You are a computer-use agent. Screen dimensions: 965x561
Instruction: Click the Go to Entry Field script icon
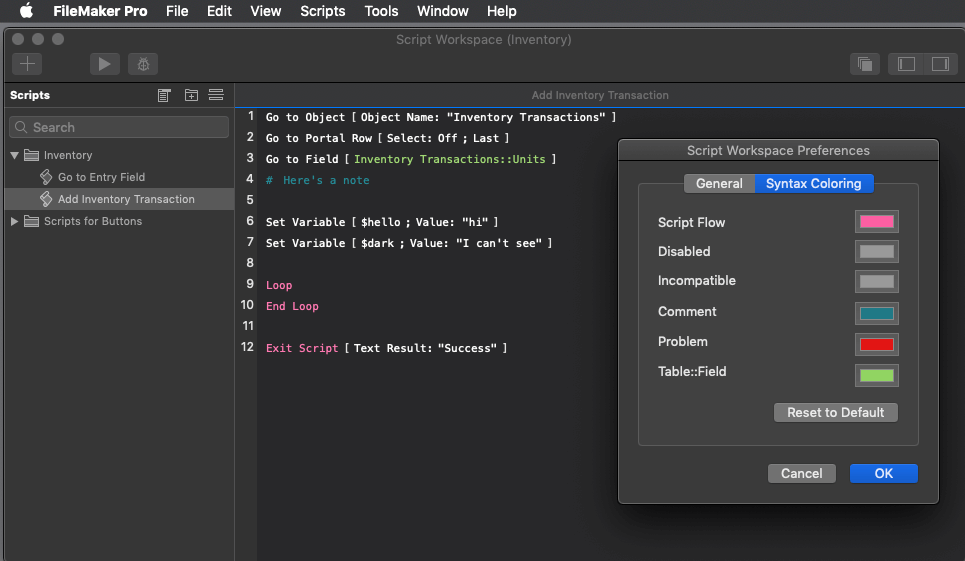[46, 177]
